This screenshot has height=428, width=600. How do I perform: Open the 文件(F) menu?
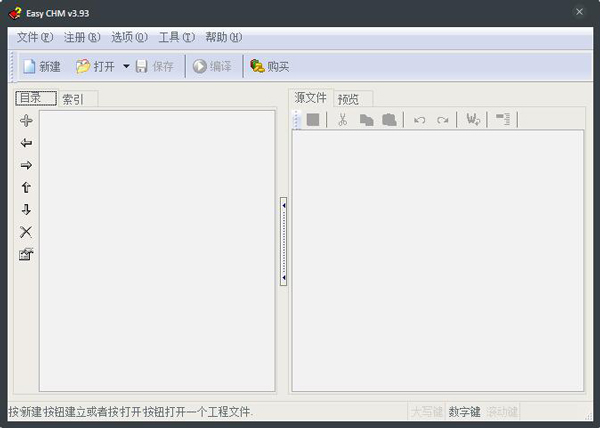[35, 37]
